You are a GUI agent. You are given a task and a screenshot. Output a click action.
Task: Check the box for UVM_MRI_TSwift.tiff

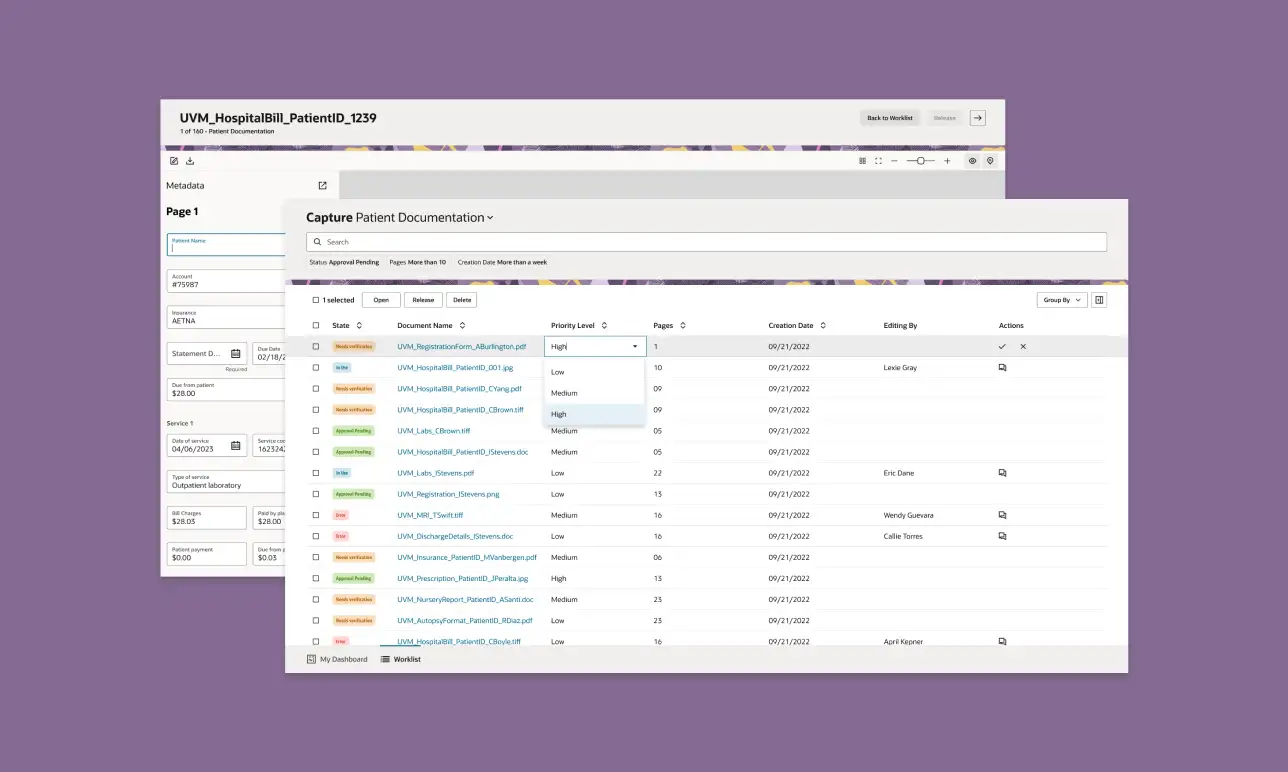(x=316, y=515)
